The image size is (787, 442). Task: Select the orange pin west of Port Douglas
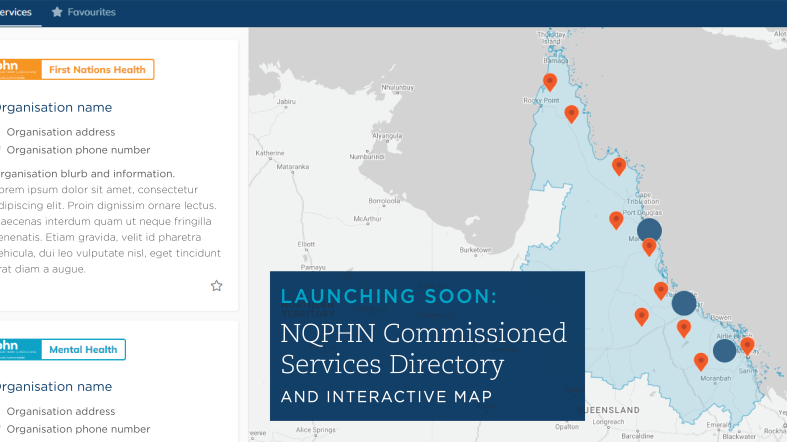coord(616,220)
